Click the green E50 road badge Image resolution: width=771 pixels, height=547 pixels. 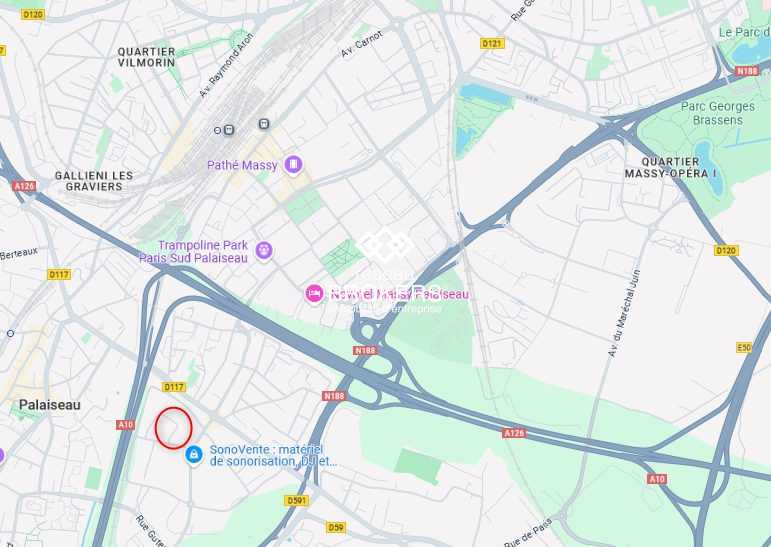743,347
